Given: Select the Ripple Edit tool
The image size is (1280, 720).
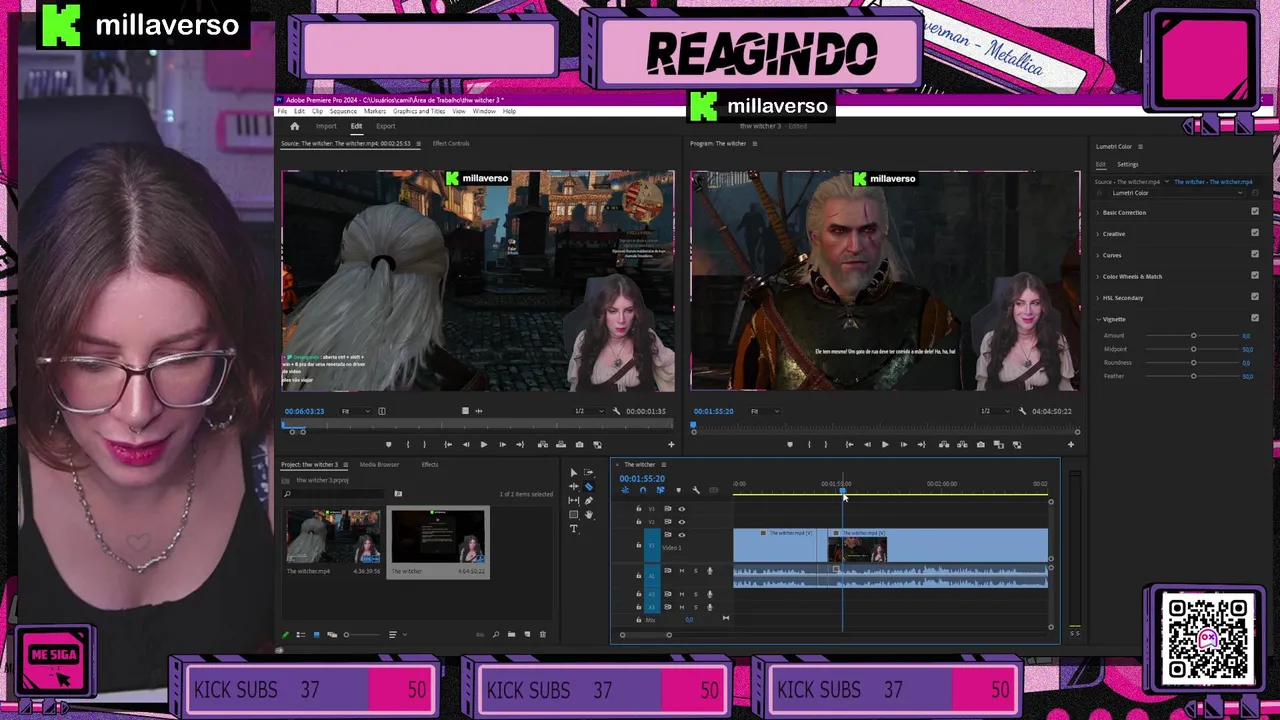Looking at the screenshot, I should tap(574, 486).
